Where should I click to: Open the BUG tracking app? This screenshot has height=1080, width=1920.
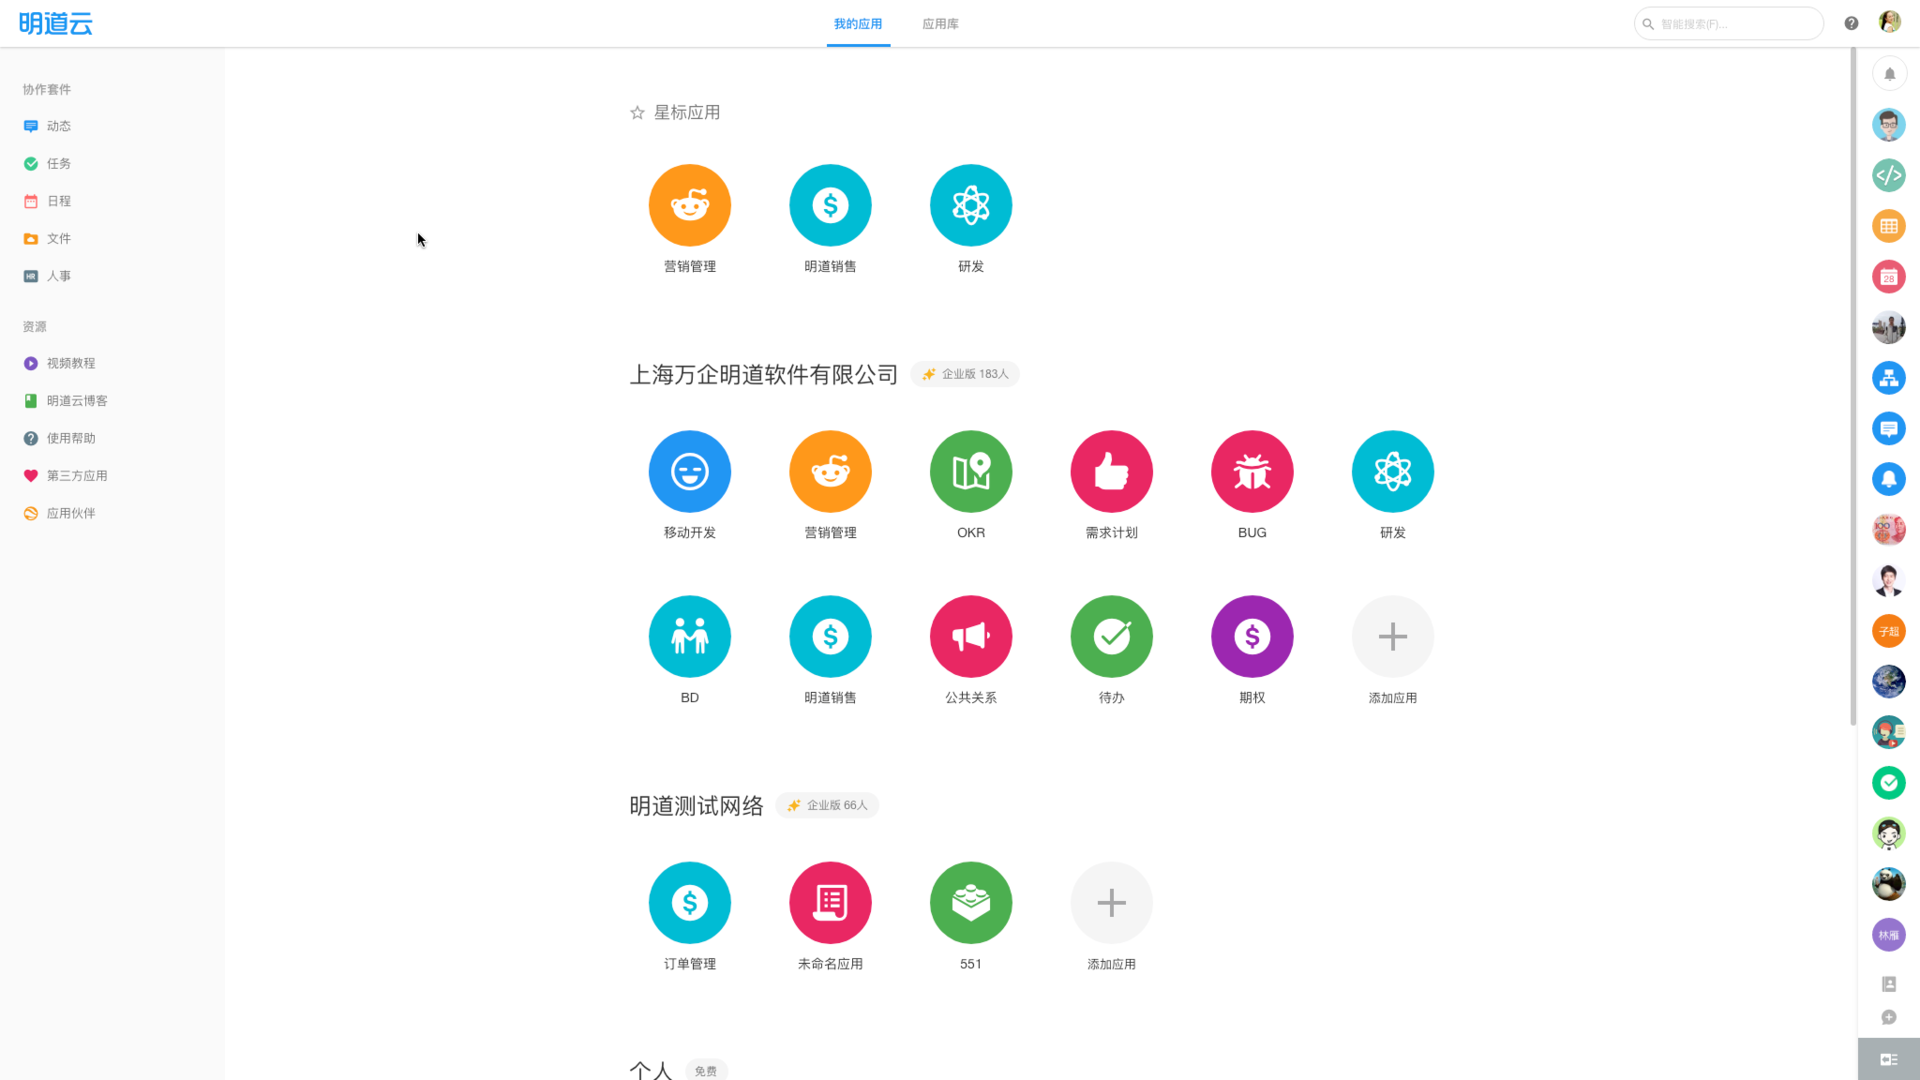[x=1251, y=471]
